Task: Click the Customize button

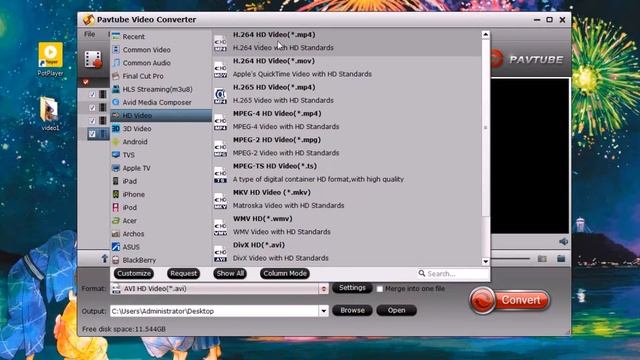Action: click(x=134, y=273)
